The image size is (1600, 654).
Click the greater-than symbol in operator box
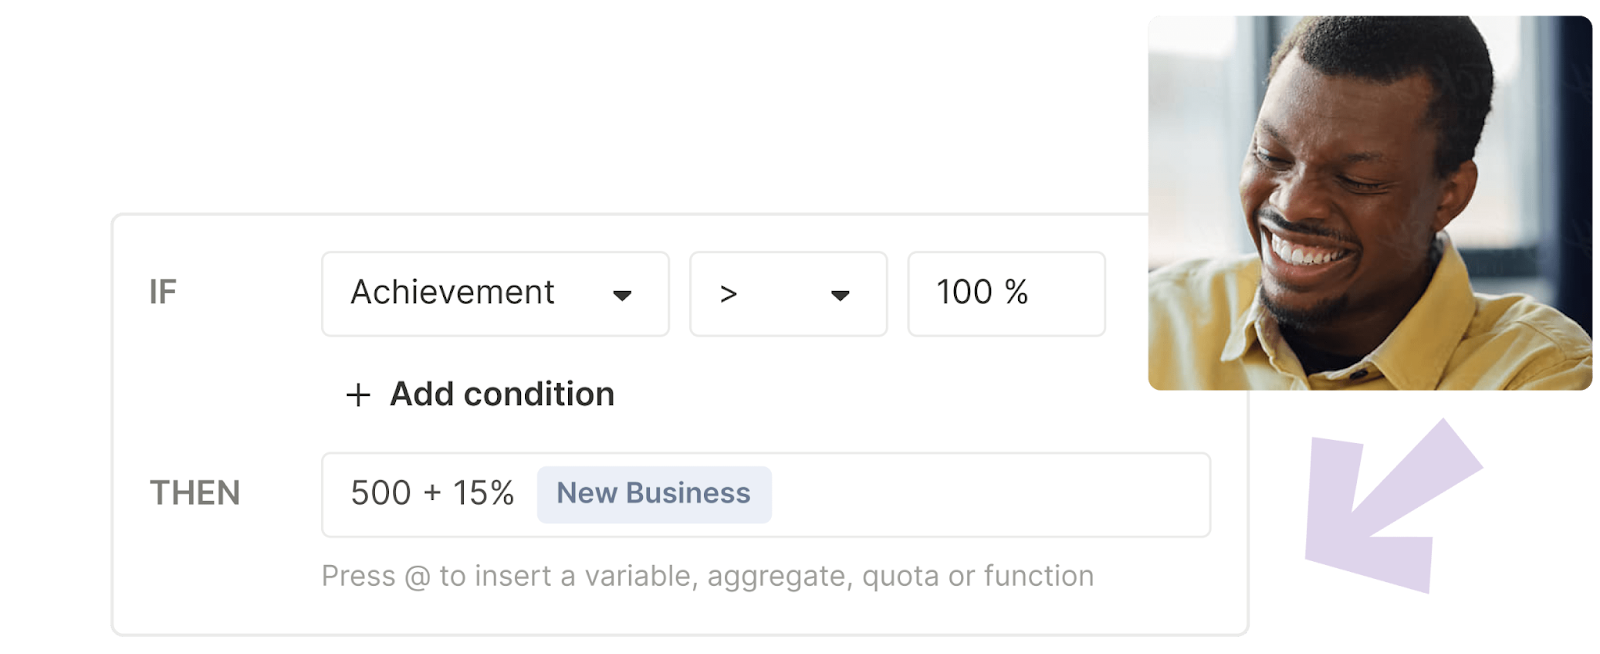728,294
